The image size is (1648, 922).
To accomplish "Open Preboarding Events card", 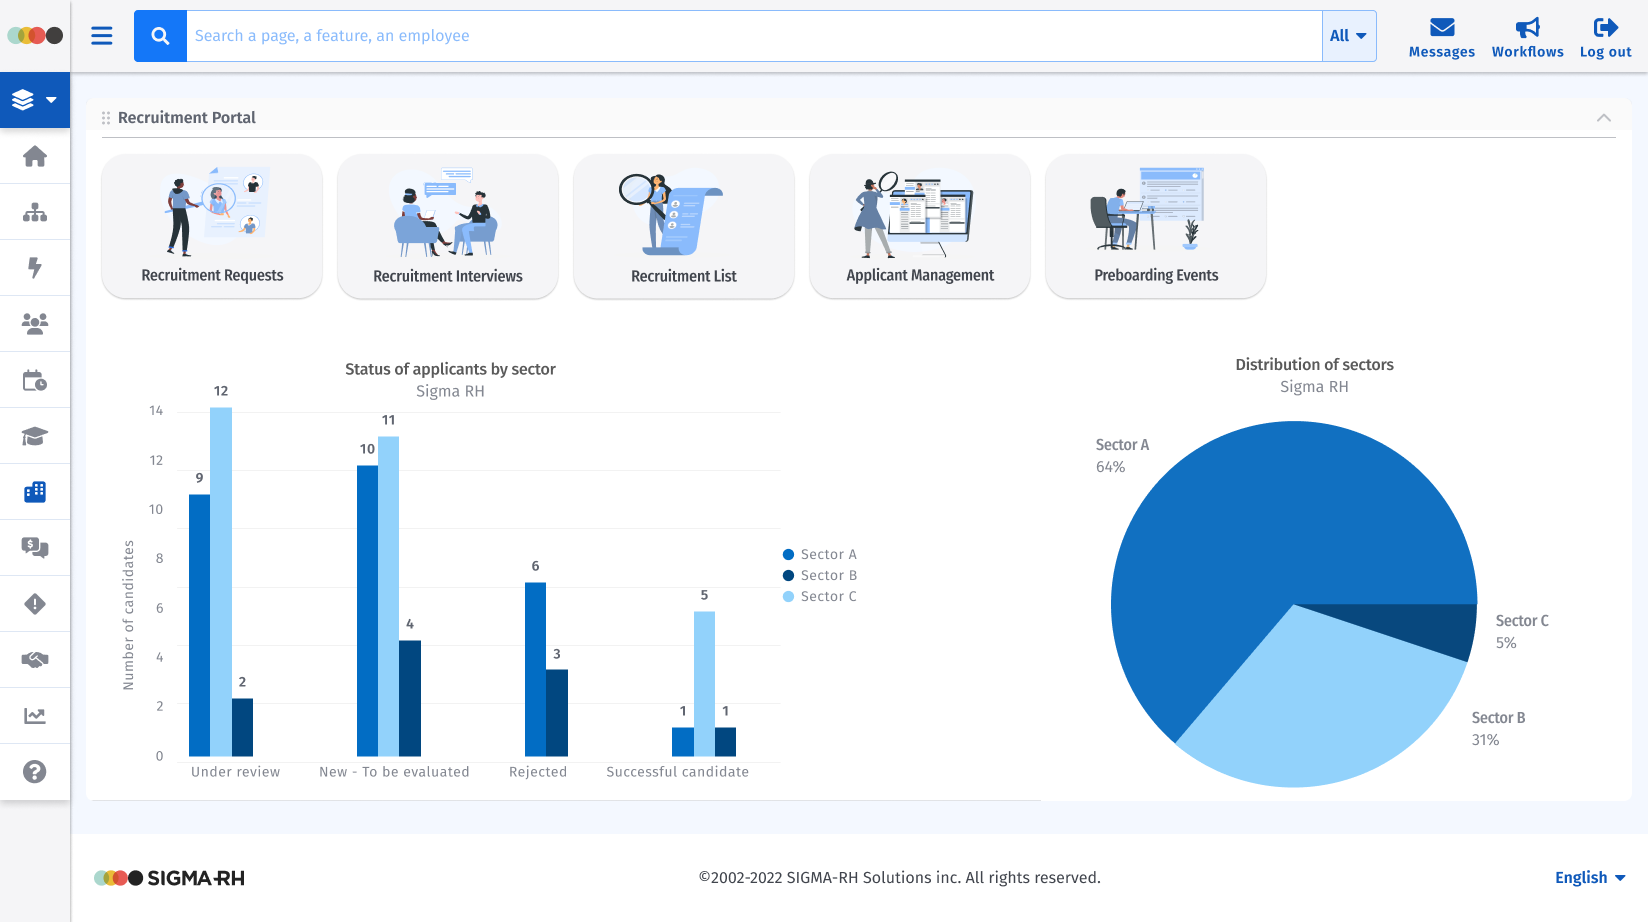I will pyautogui.click(x=1156, y=226).
